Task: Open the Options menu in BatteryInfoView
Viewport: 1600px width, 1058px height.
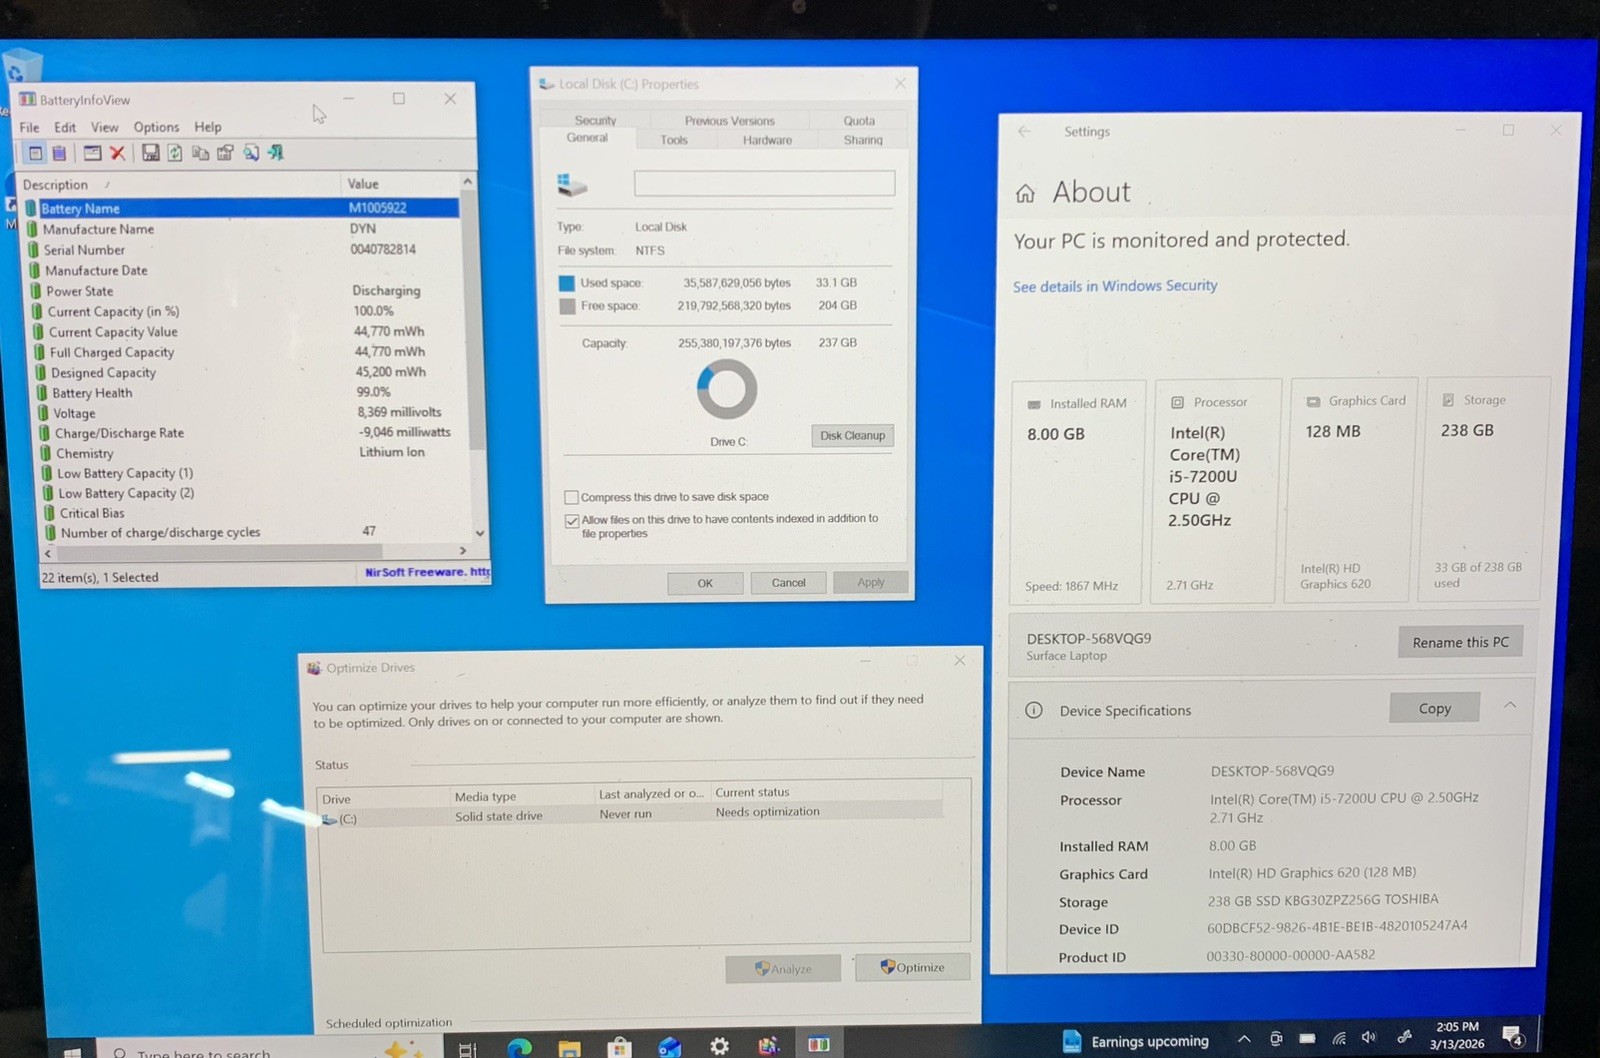Action: (156, 127)
